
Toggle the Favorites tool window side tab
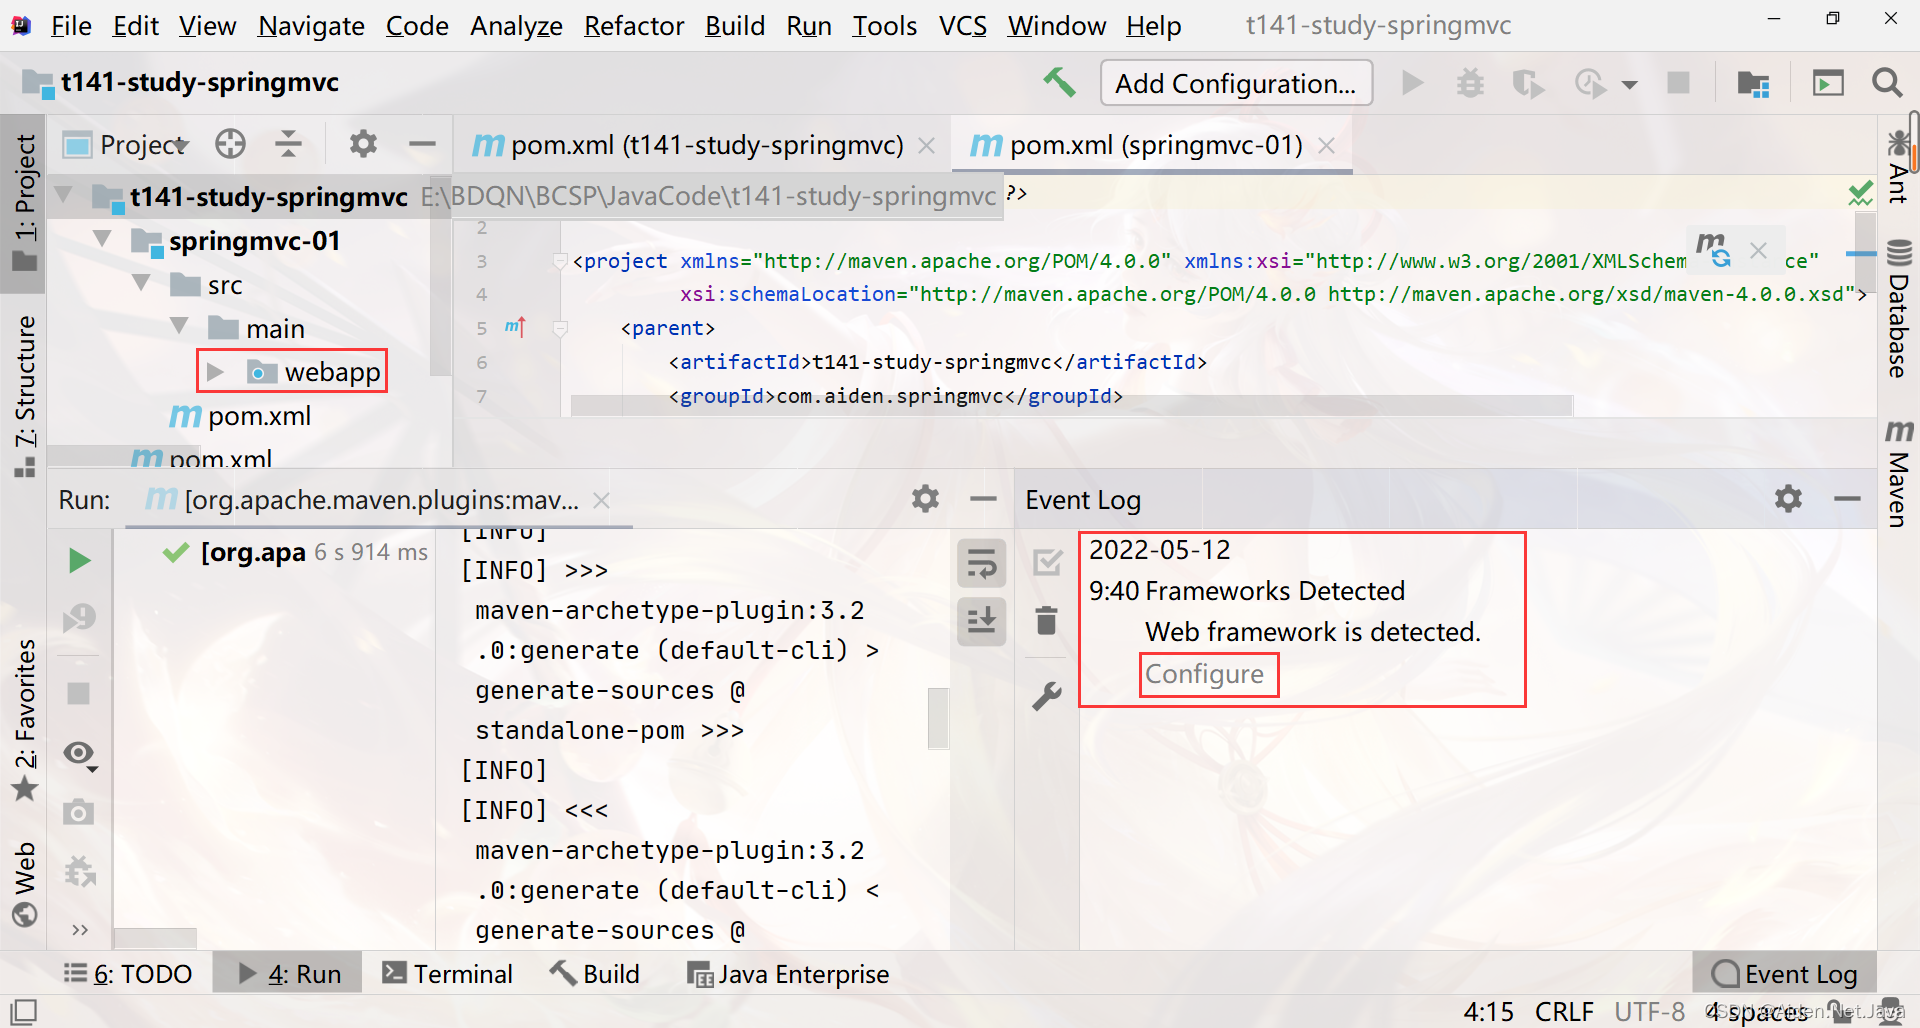point(25,720)
